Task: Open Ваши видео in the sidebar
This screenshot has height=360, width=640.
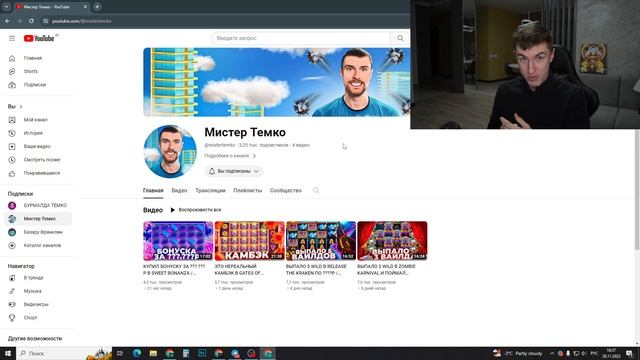Action: pos(38,147)
